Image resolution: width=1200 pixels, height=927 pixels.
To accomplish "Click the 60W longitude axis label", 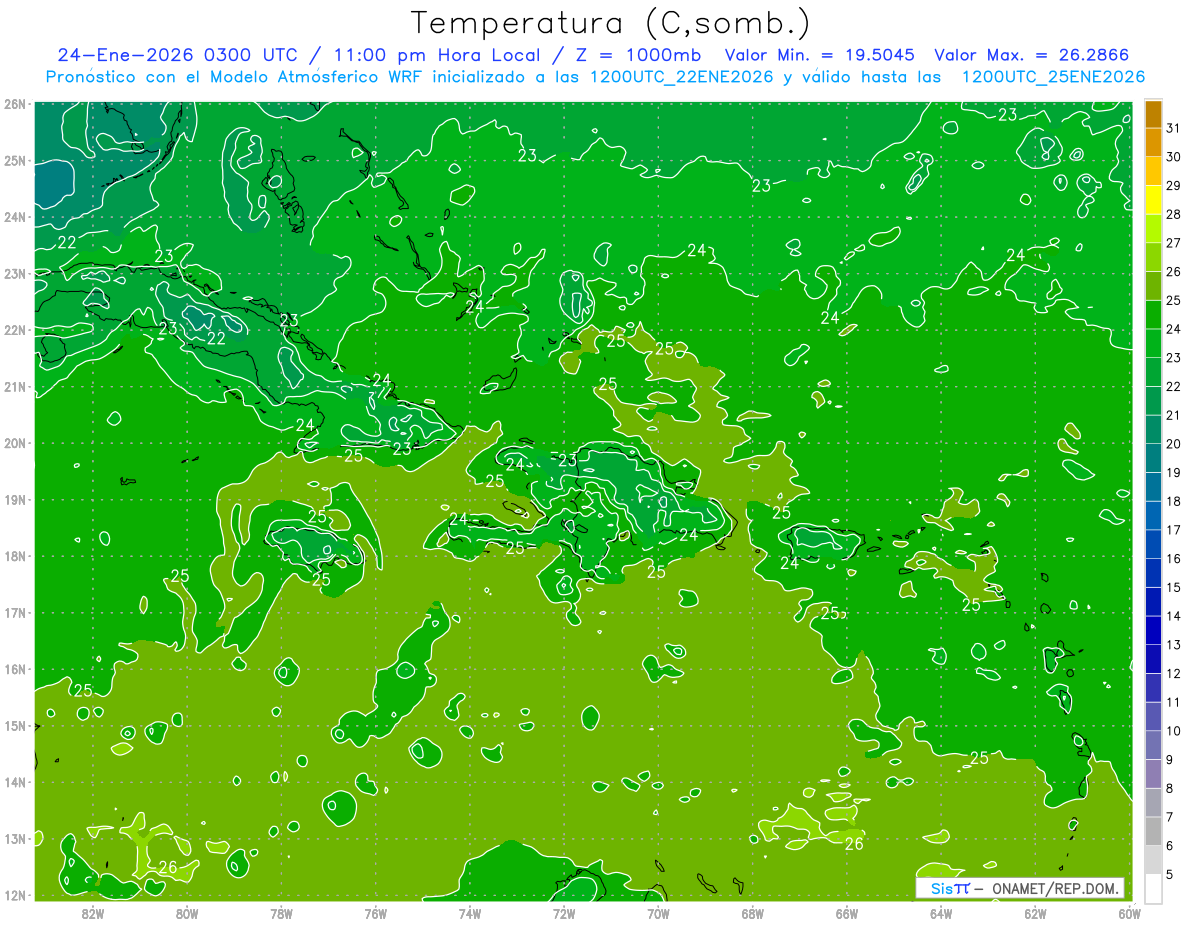I will (1129, 912).
